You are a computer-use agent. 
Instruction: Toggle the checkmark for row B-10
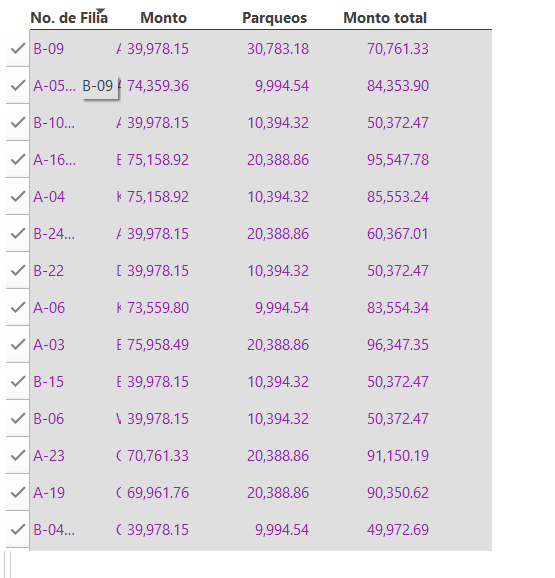point(18,122)
